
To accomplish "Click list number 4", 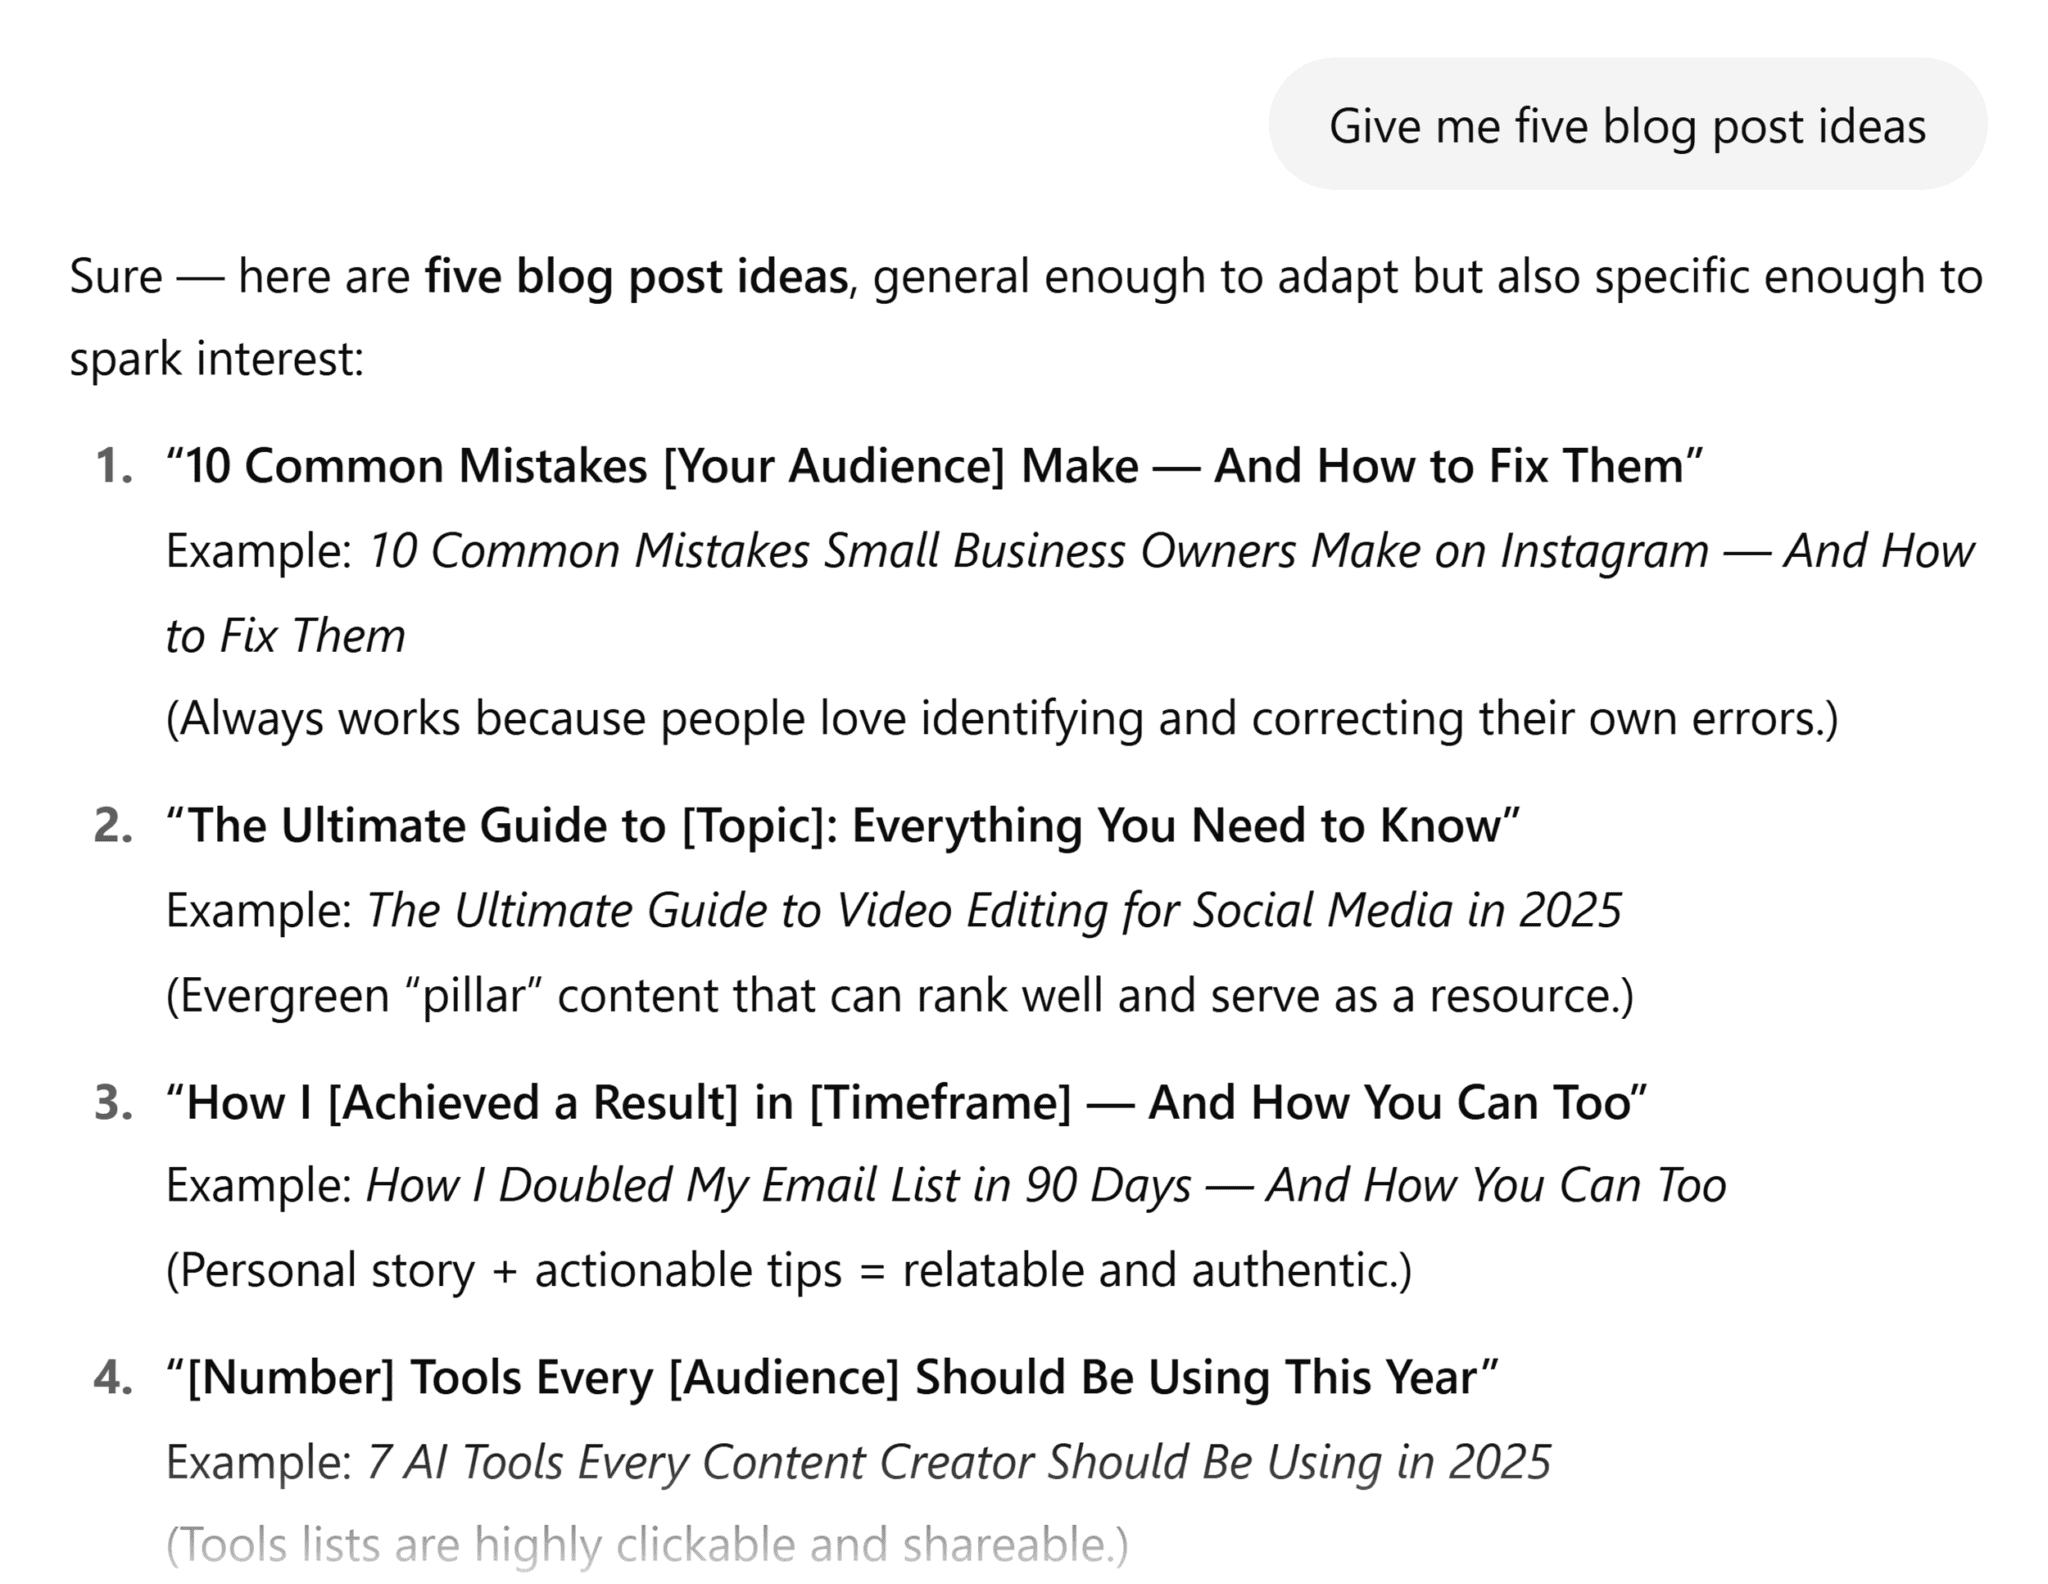I will coord(113,1377).
